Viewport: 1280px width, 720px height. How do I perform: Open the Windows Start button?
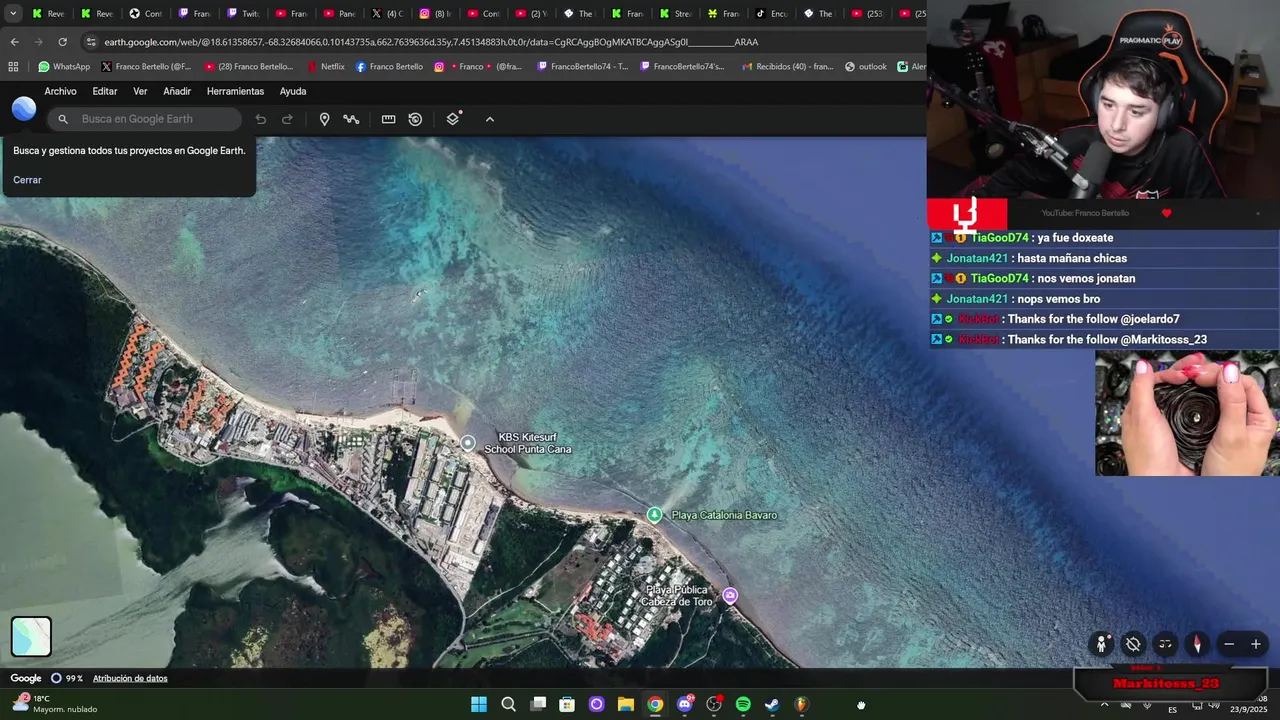[479, 704]
